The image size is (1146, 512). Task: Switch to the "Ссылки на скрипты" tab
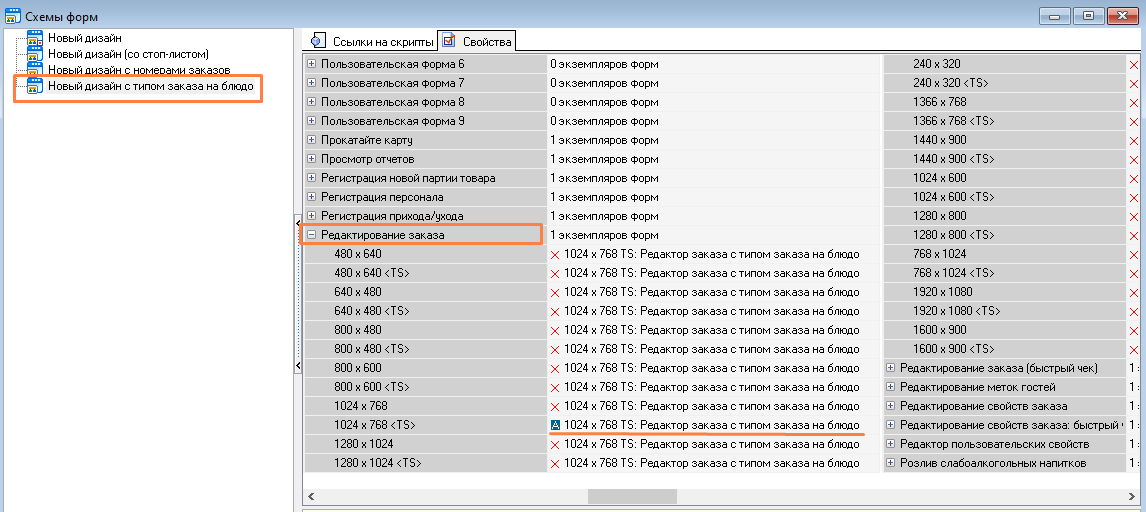click(383, 42)
